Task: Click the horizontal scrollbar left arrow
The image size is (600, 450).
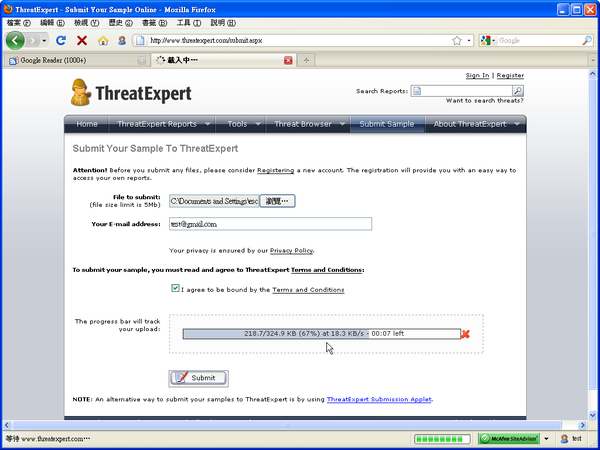Action: (7, 425)
